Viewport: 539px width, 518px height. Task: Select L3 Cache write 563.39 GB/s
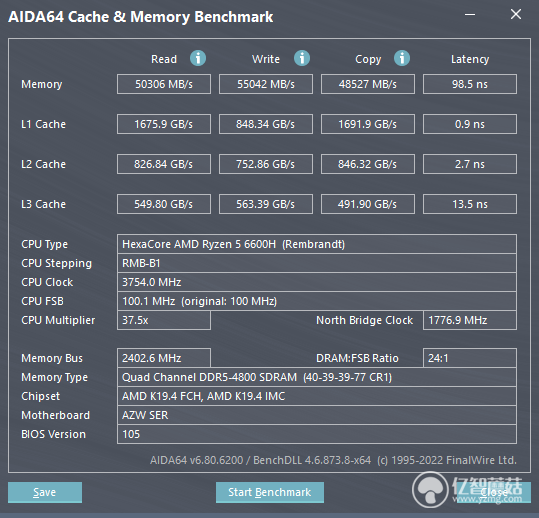[266, 204]
